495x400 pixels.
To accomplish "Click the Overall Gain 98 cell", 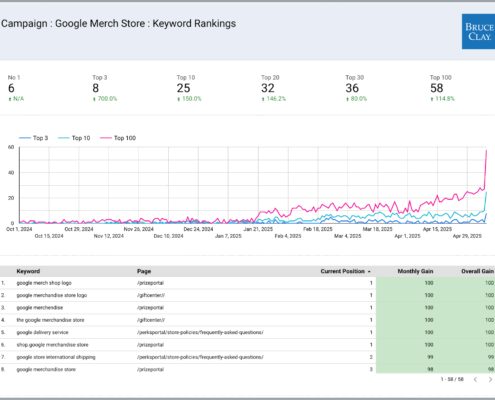I will tap(491, 369).
